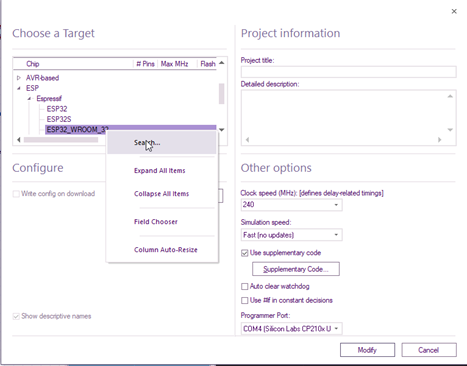Select ESP32_WROOM_32 chip row
Viewport: 467px width, 366px height.
[130, 129]
